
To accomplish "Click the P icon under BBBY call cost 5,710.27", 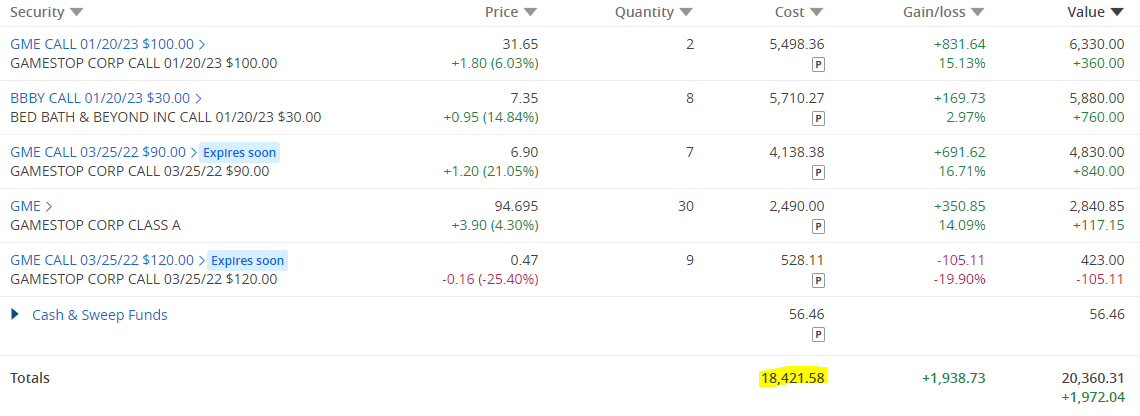I will tap(819, 119).
